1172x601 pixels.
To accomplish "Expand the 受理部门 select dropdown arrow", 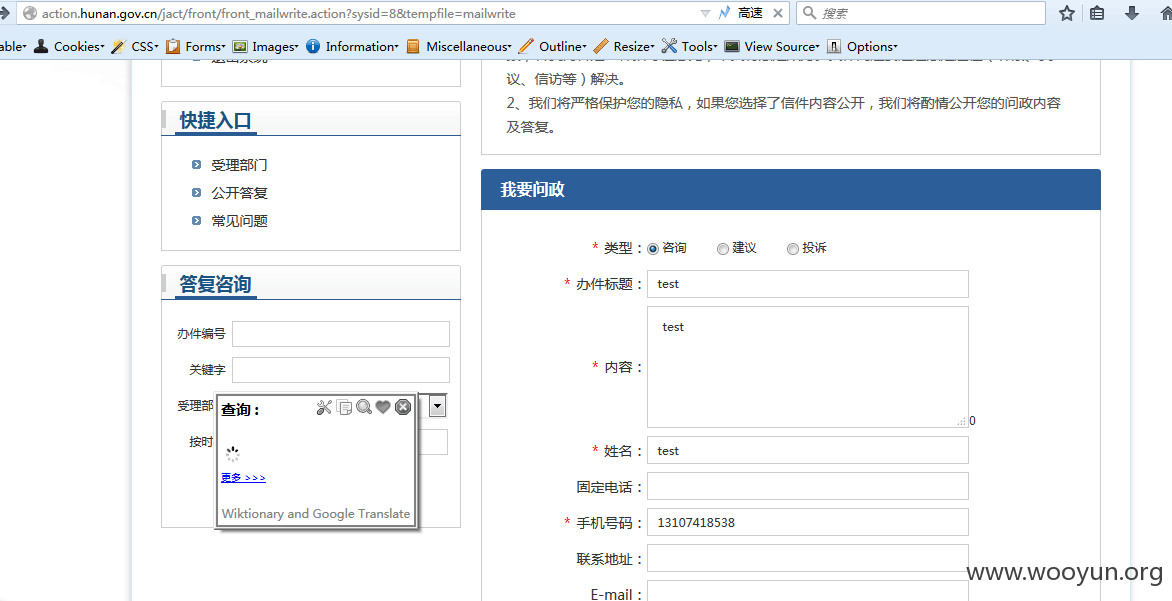I will 438,406.
